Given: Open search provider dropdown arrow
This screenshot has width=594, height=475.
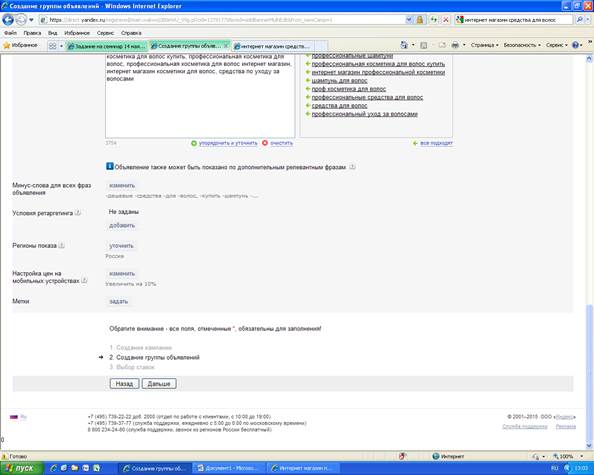Looking at the screenshot, I should click(587, 20).
